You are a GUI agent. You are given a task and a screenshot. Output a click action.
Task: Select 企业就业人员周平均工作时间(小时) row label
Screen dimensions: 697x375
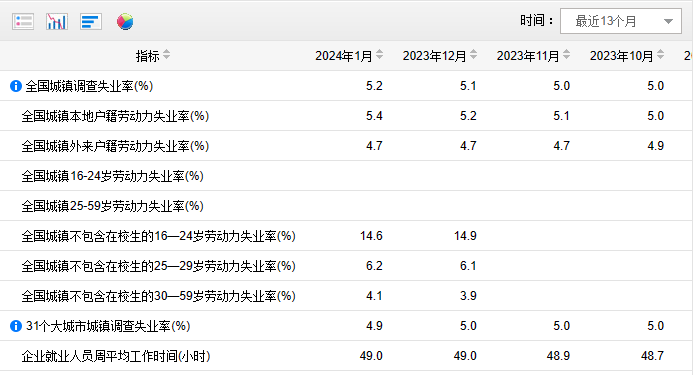pyautogui.click(x=116, y=356)
